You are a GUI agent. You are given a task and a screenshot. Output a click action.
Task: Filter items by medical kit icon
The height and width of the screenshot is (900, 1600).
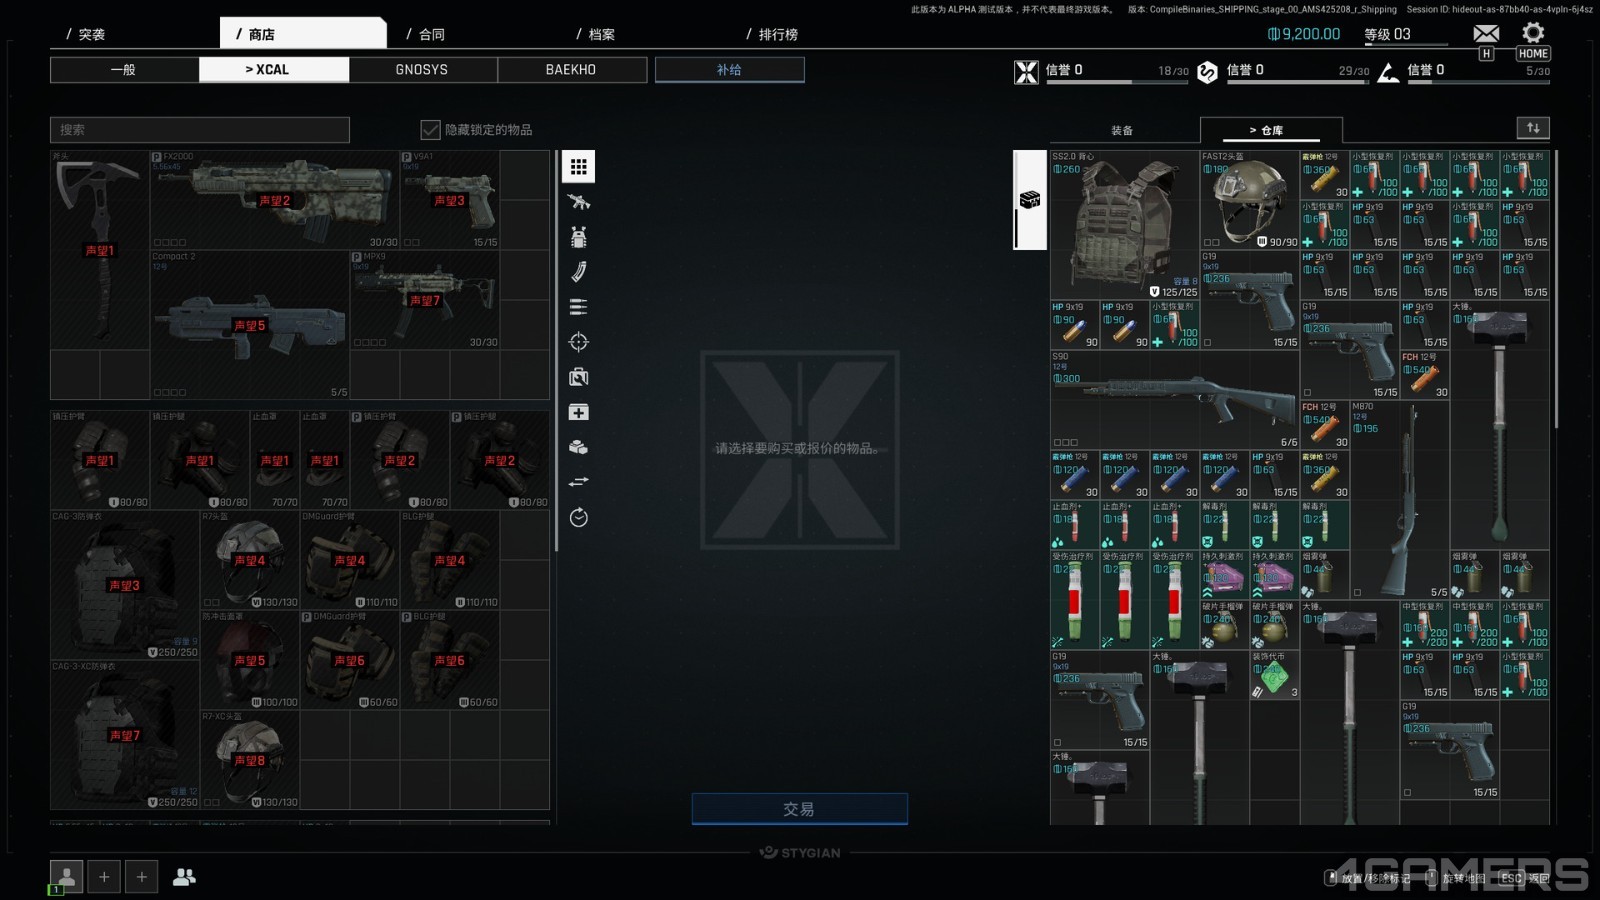pos(578,412)
